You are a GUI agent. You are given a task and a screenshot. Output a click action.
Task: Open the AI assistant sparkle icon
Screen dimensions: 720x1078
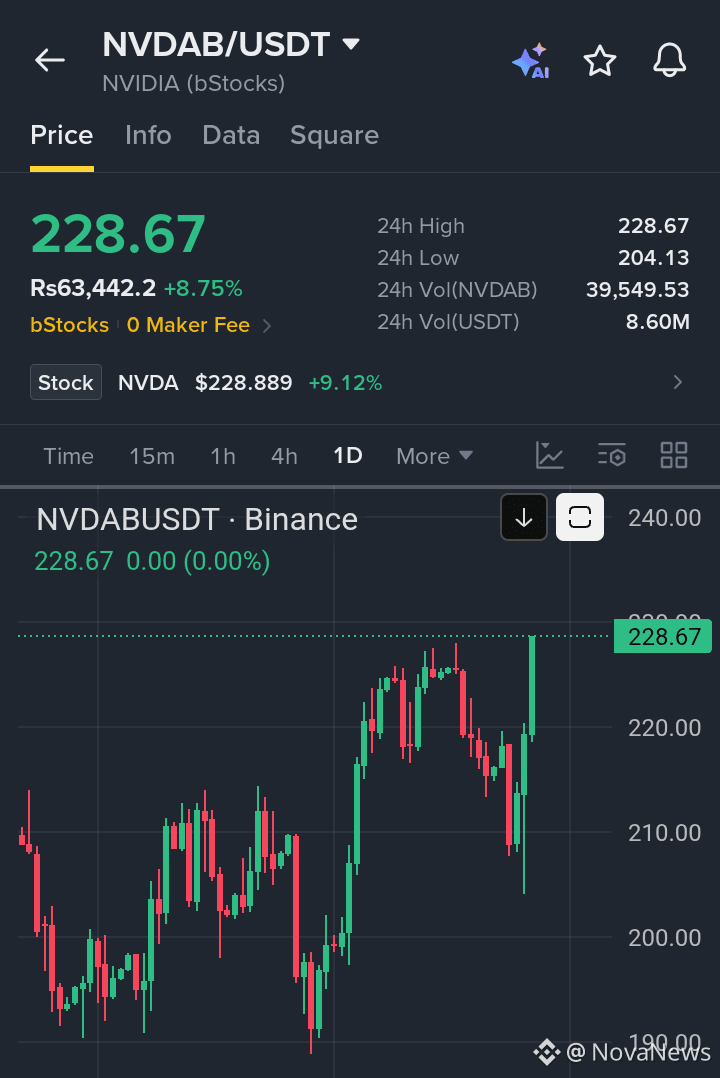pos(531,60)
